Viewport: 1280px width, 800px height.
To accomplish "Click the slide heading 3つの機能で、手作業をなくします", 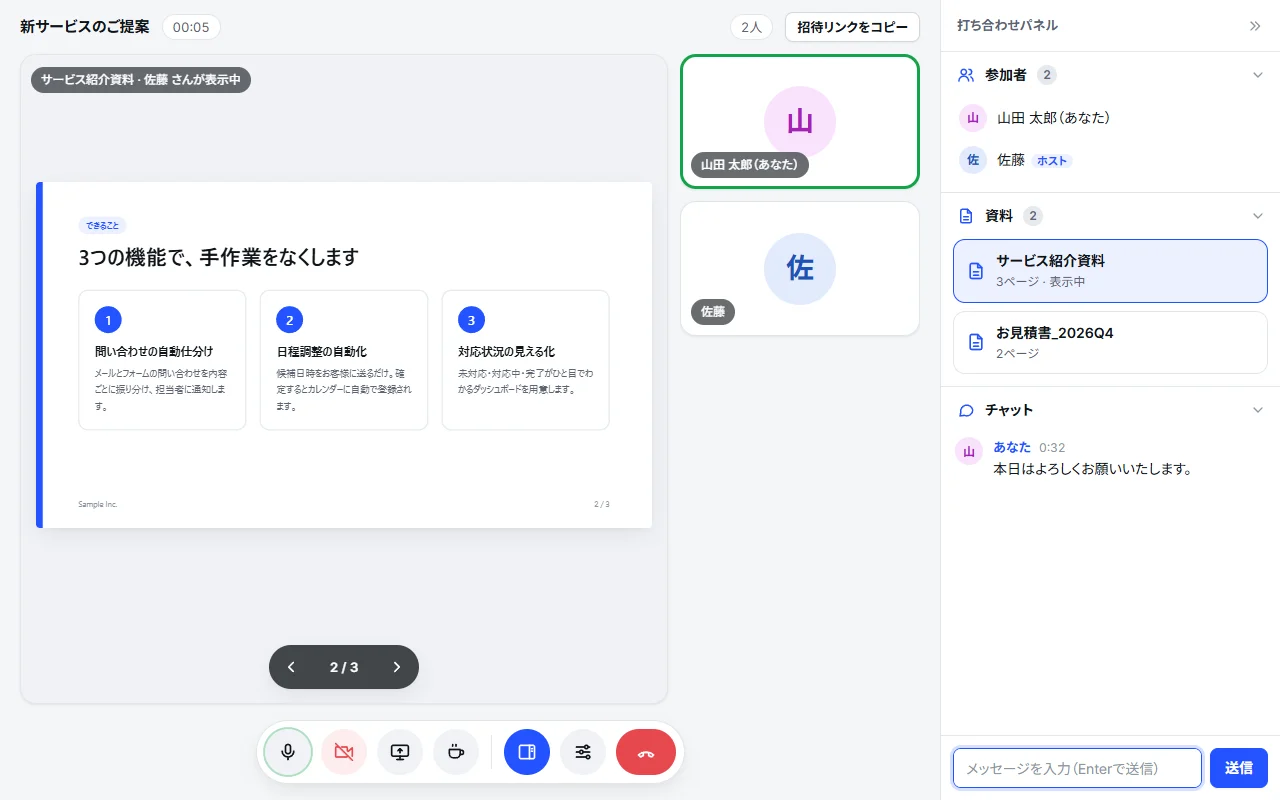I will [x=218, y=257].
